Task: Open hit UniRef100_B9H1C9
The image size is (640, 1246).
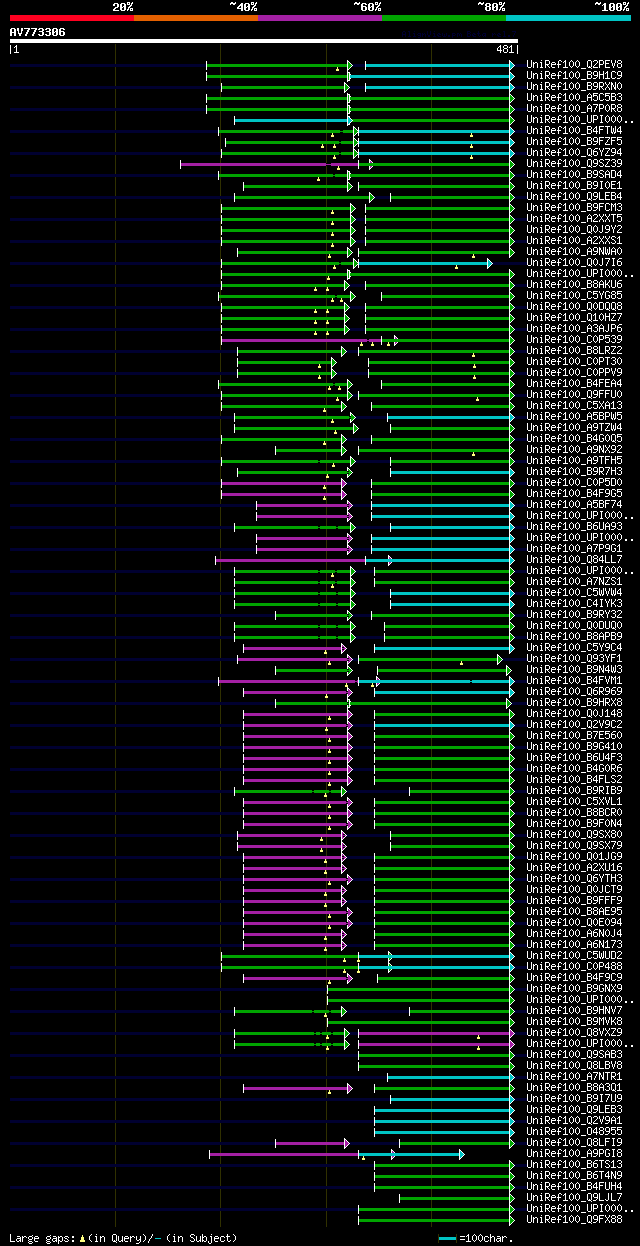Action: tap(574, 75)
